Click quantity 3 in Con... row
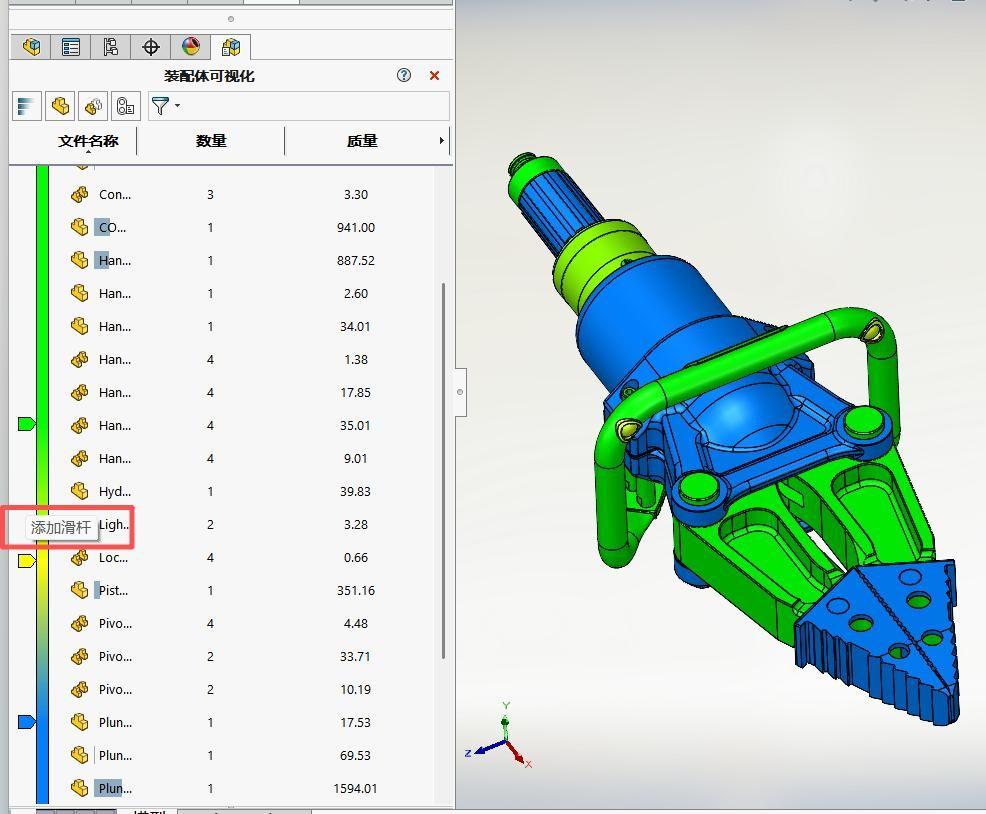The image size is (986, 814). click(210, 194)
